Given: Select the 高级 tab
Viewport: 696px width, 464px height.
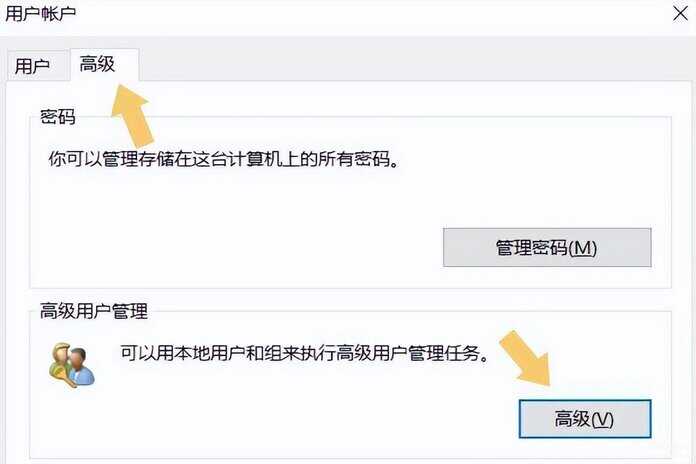Looking at the screenshot, I should [x=98, y=64].
